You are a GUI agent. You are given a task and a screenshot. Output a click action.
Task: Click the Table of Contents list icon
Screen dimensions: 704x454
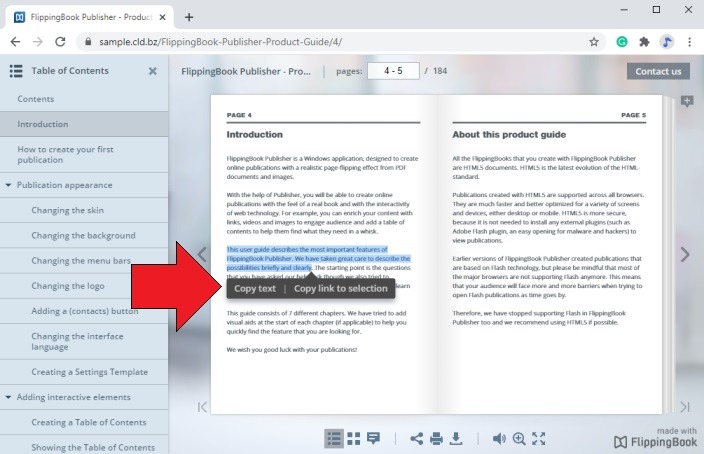tap(16, 71)
